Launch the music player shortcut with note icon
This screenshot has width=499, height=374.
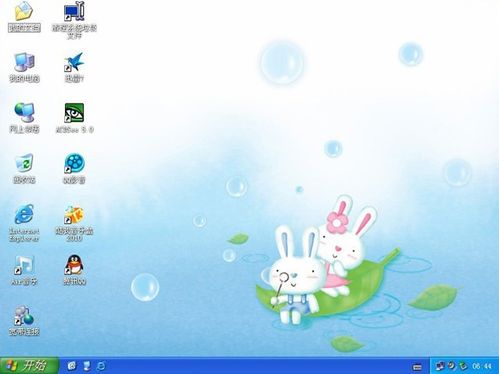point(24,265)
